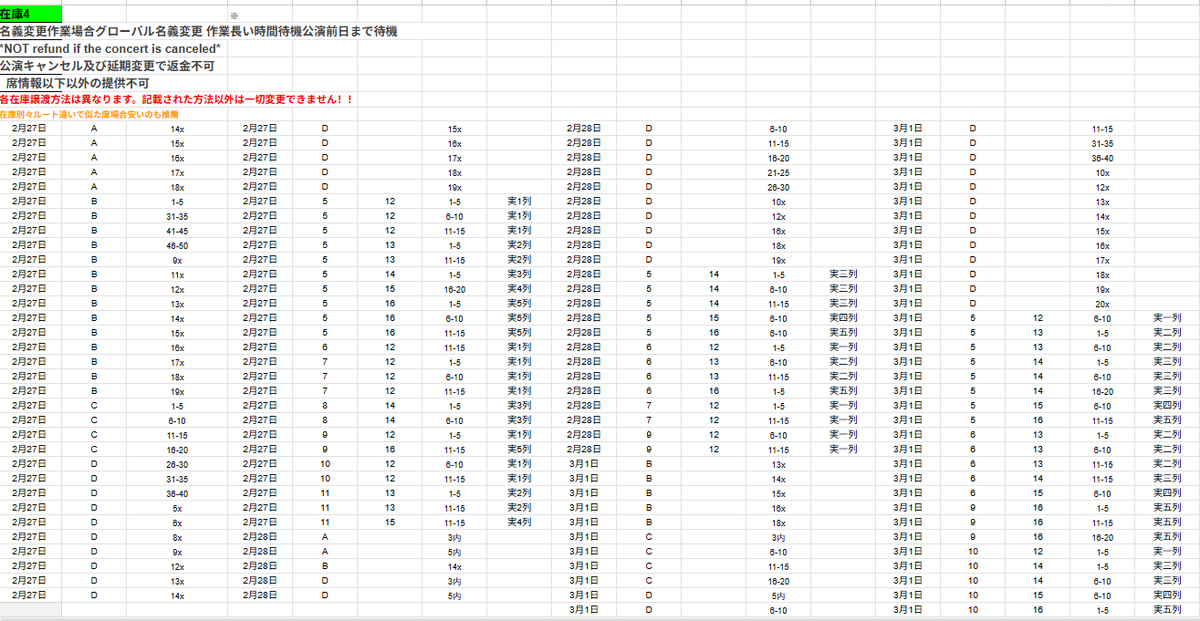The height and width of the screenshot is (621, 1200).
Task: Select the red 各在庫譲渡方法は異なります warning text
Action: (176, 100)
